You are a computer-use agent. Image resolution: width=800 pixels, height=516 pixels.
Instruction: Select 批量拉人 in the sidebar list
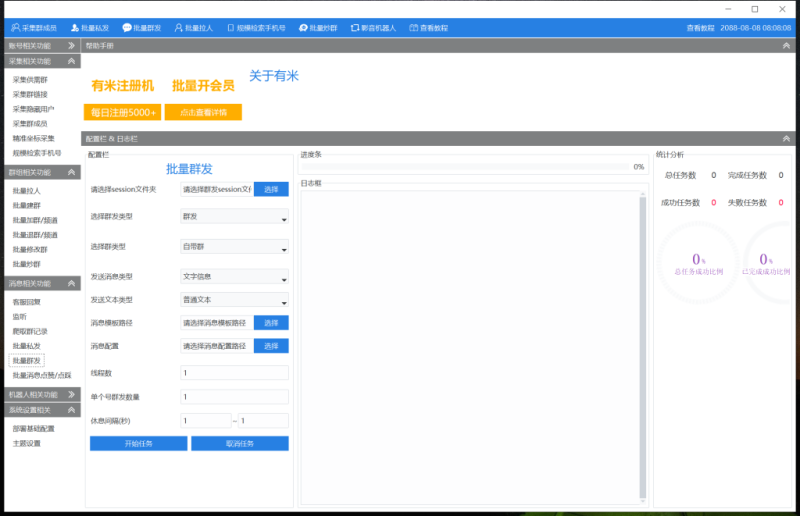[27, 190]
